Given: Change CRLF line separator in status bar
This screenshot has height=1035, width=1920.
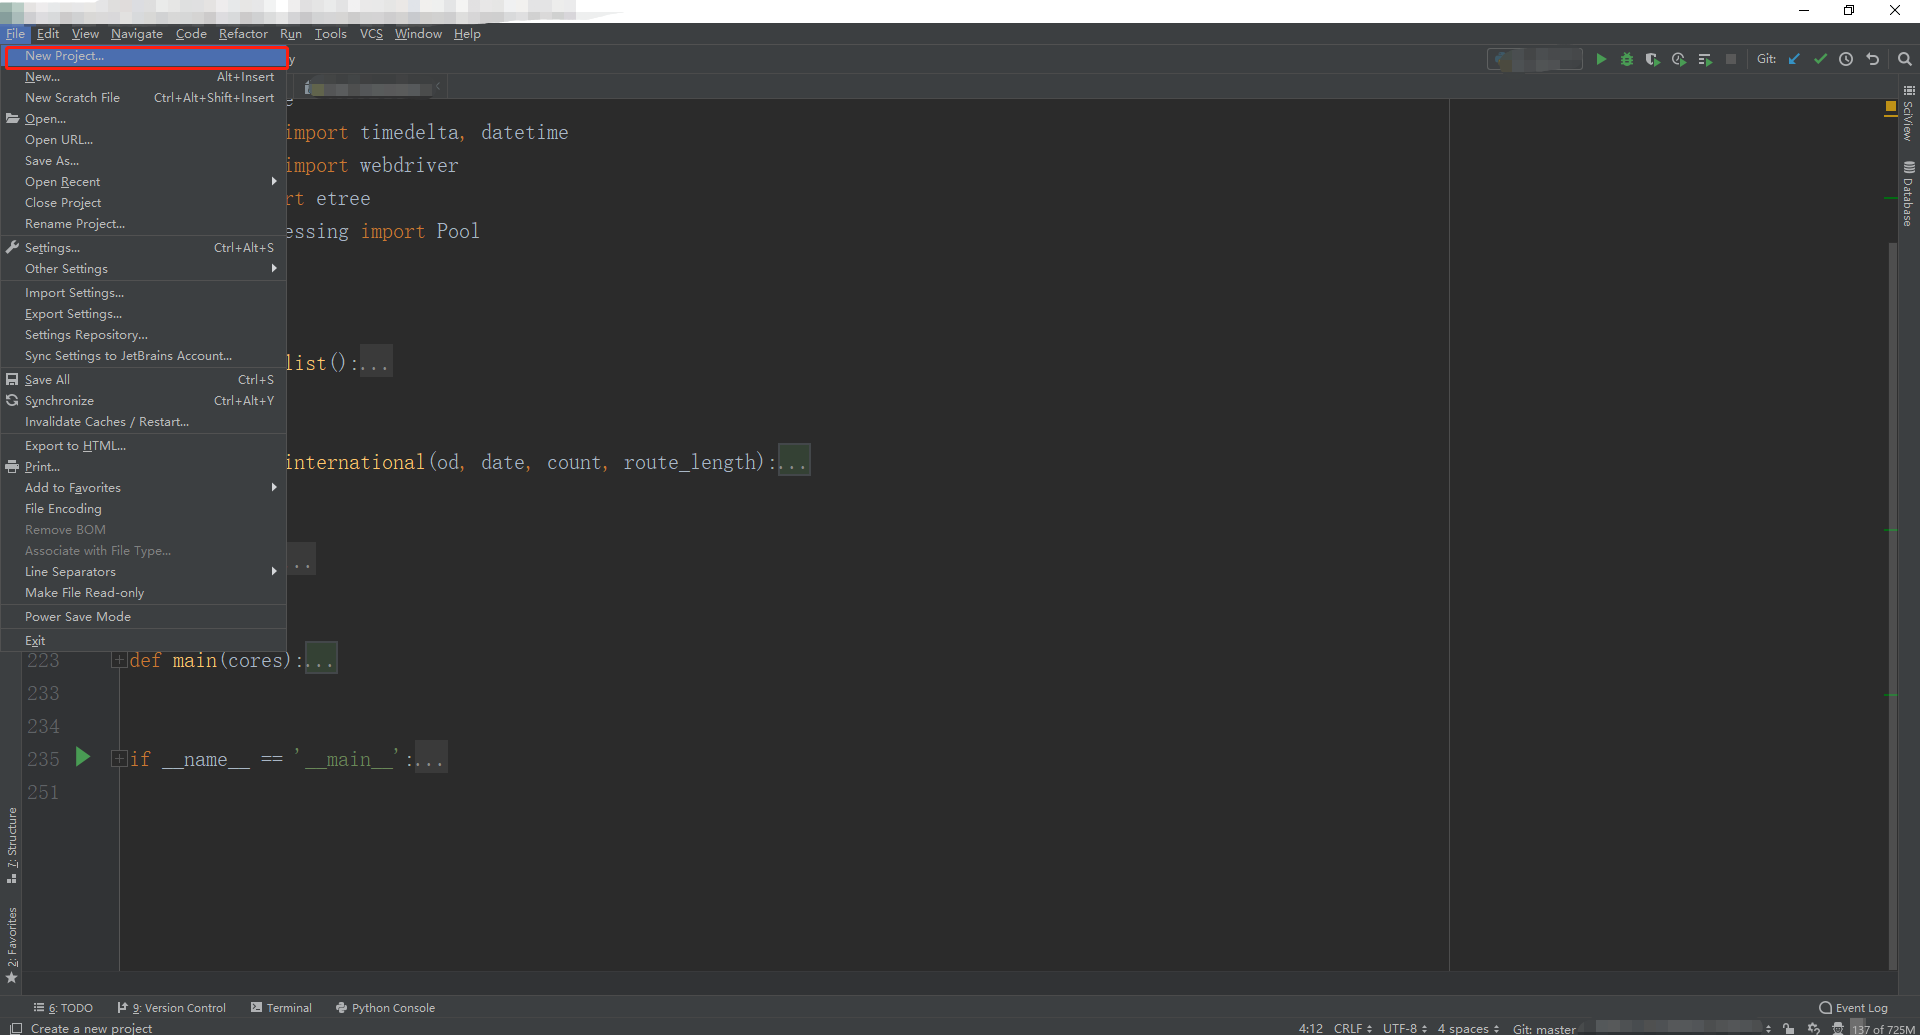Looking at the screenshot, I should pyautogui.click(x=1353, y=1028).
